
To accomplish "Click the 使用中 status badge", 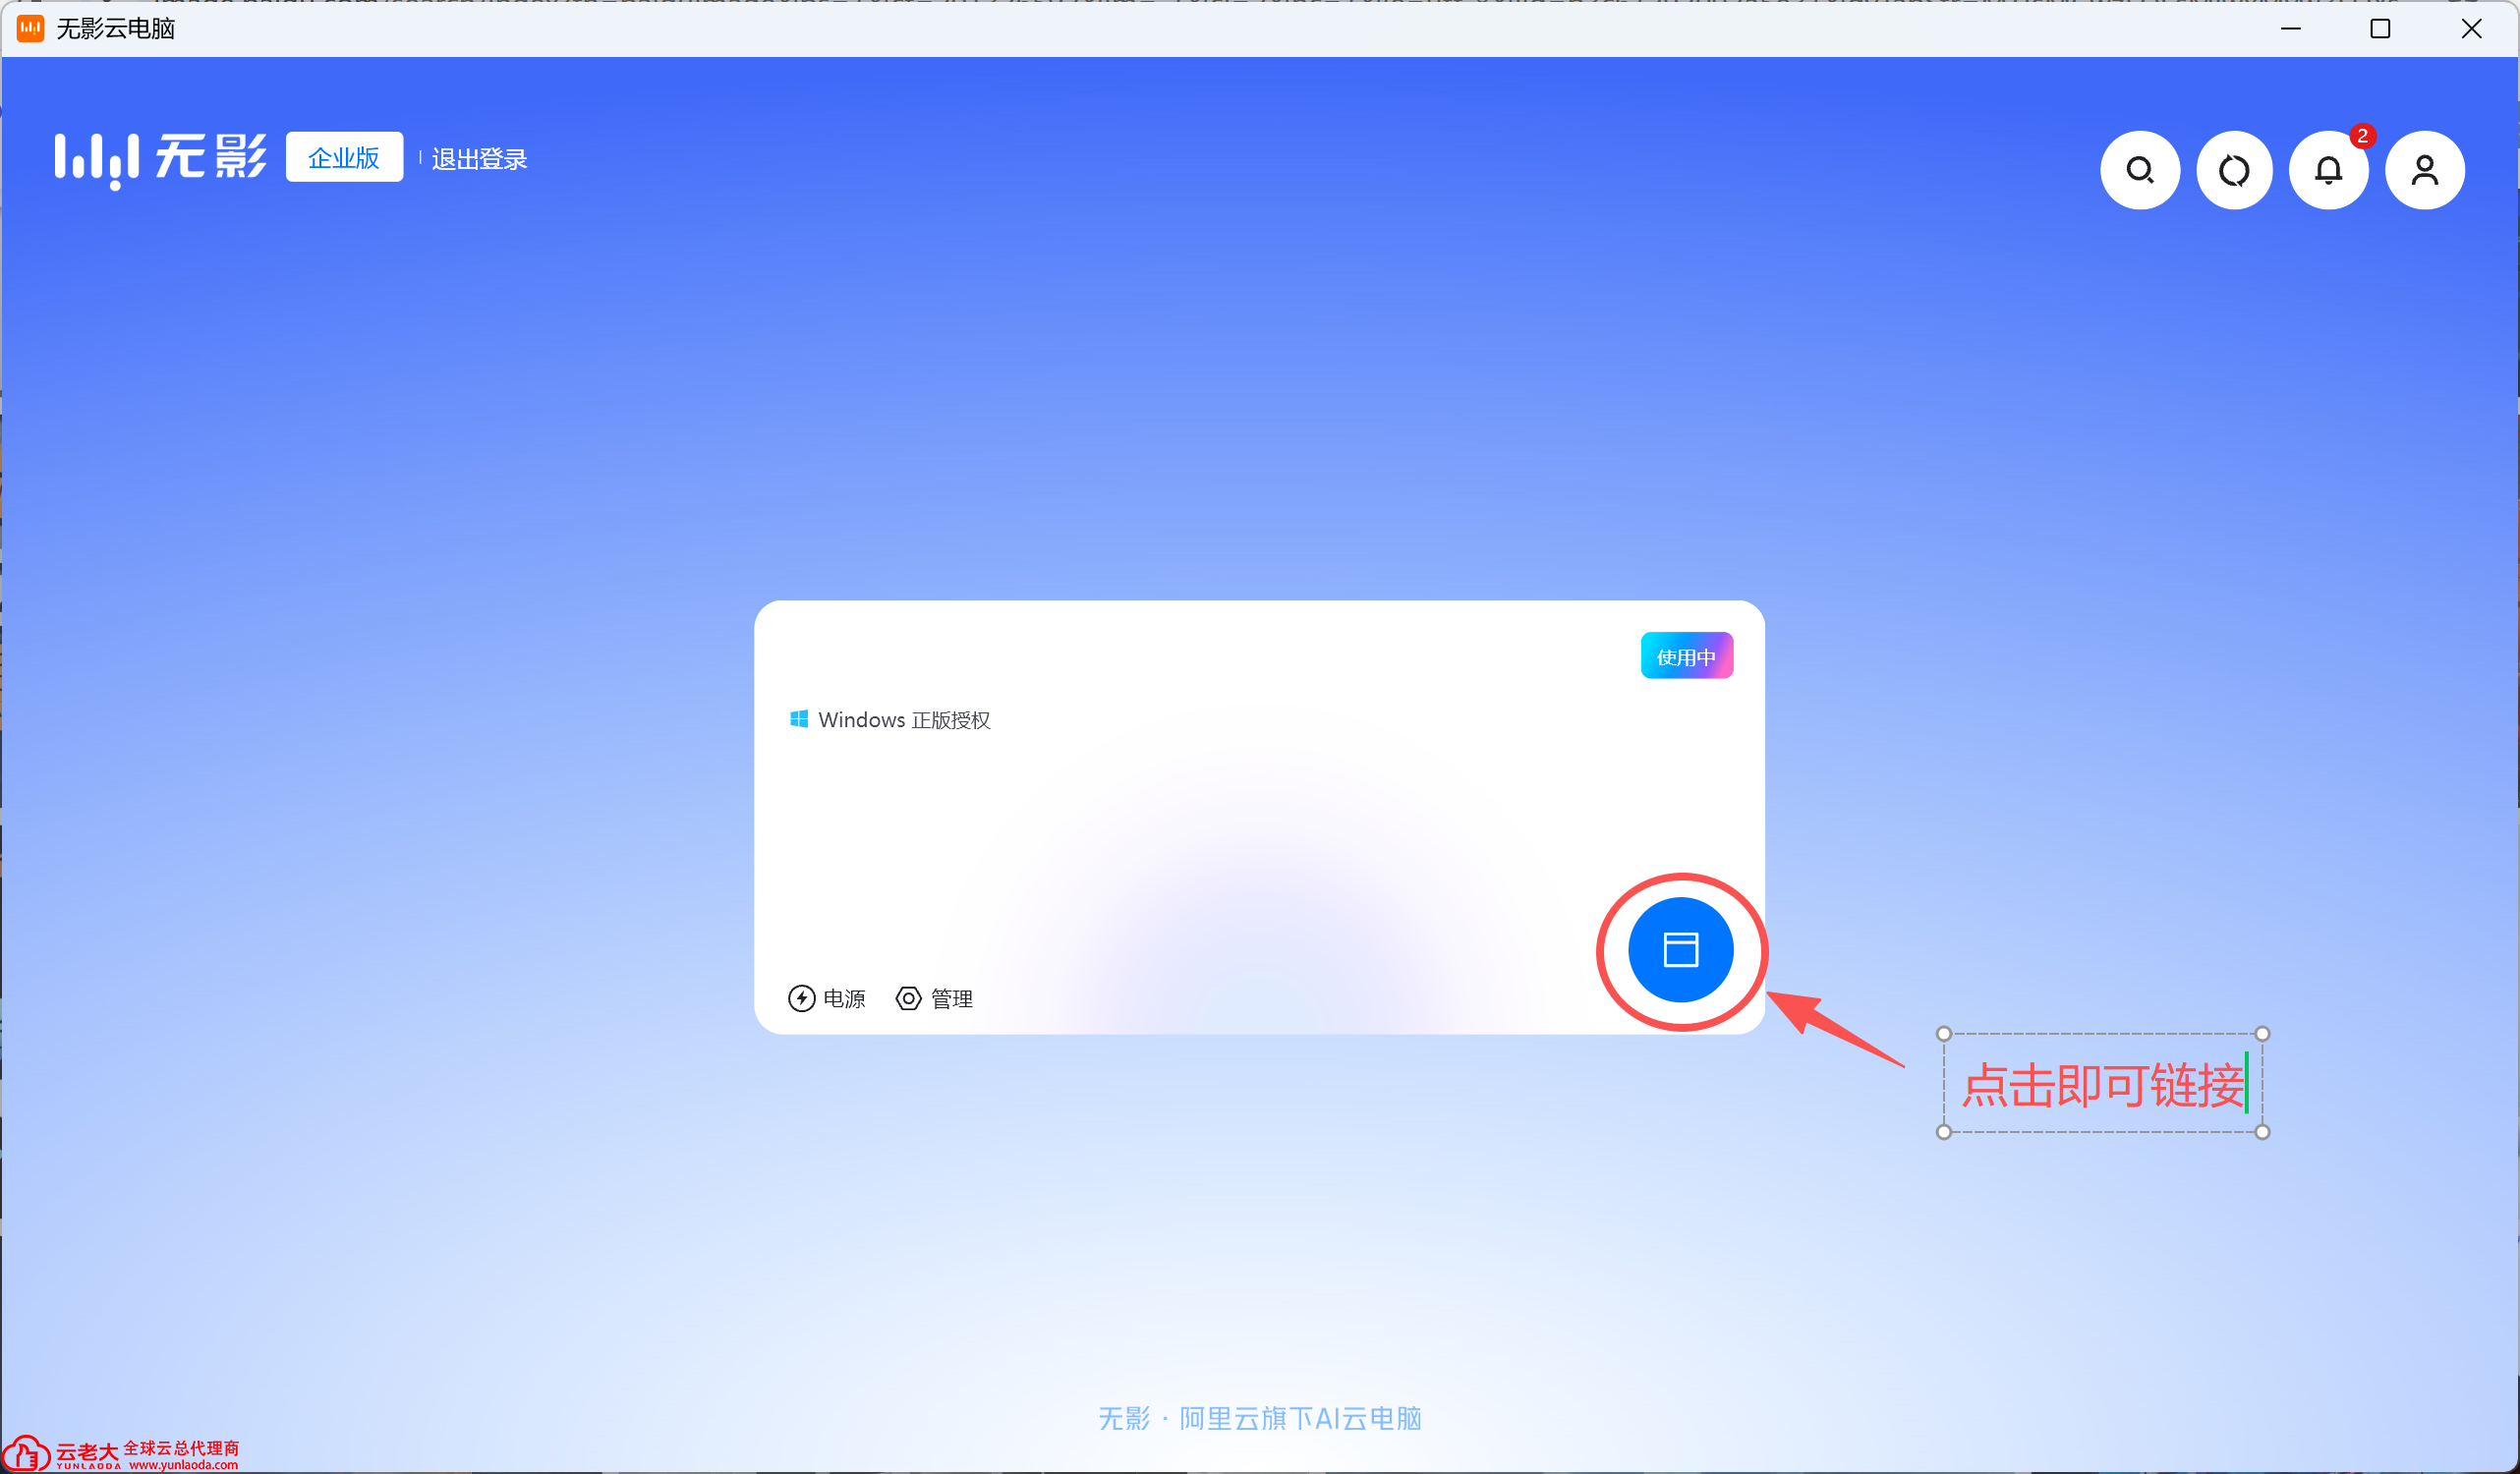I will click(x=1687, y=656).
